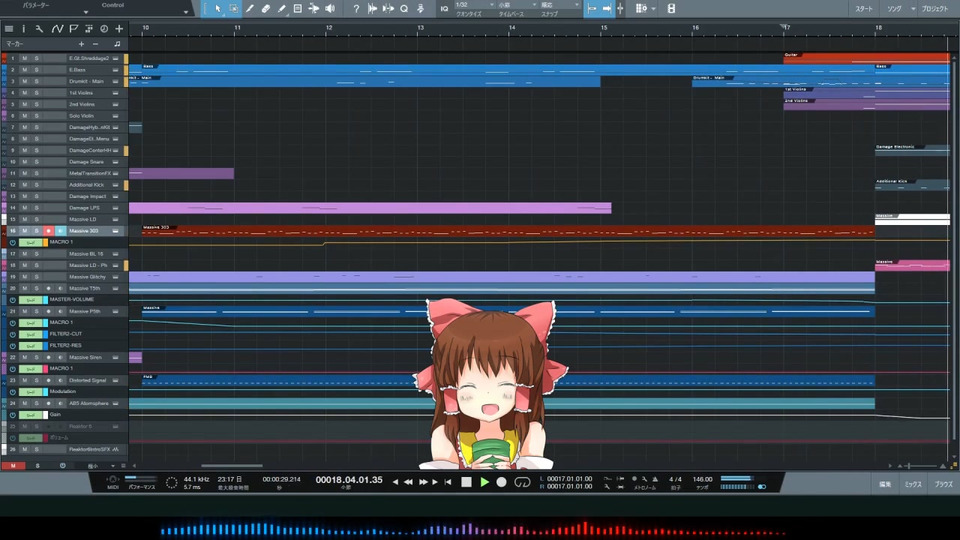Open FILTER2-CUT automation mode dropdown
This screenshot has height=540, width=960.
point(31,334)
